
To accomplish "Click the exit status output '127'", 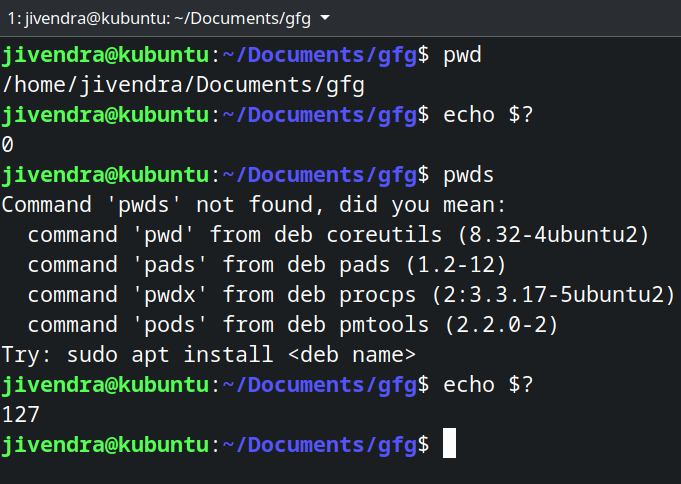I will click(x=22, y=414).
